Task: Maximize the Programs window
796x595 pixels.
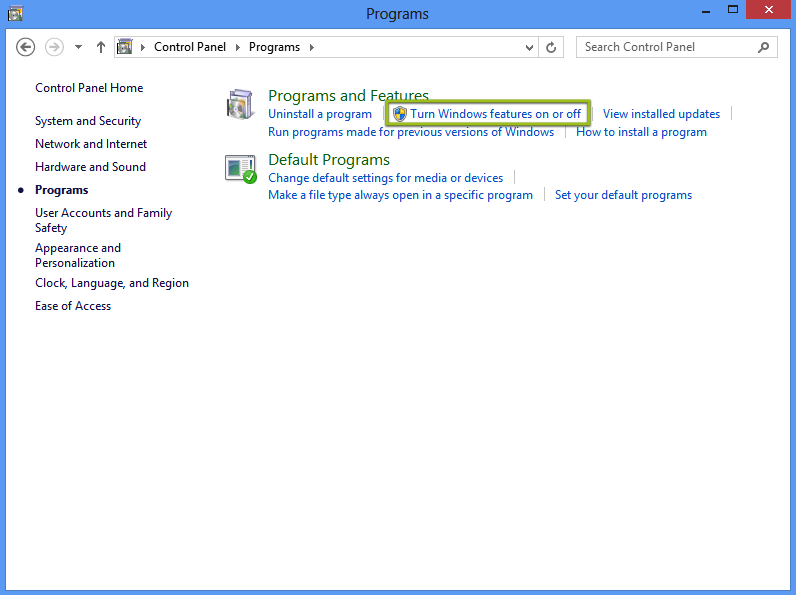Action: 733,10
